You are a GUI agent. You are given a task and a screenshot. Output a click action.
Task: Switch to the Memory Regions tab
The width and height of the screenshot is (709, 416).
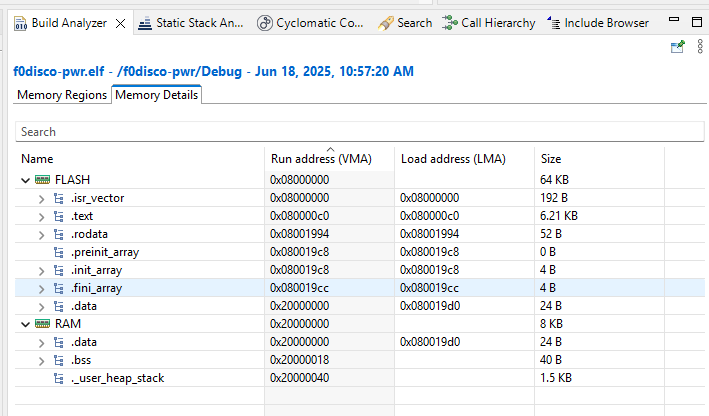coord(62,95)
